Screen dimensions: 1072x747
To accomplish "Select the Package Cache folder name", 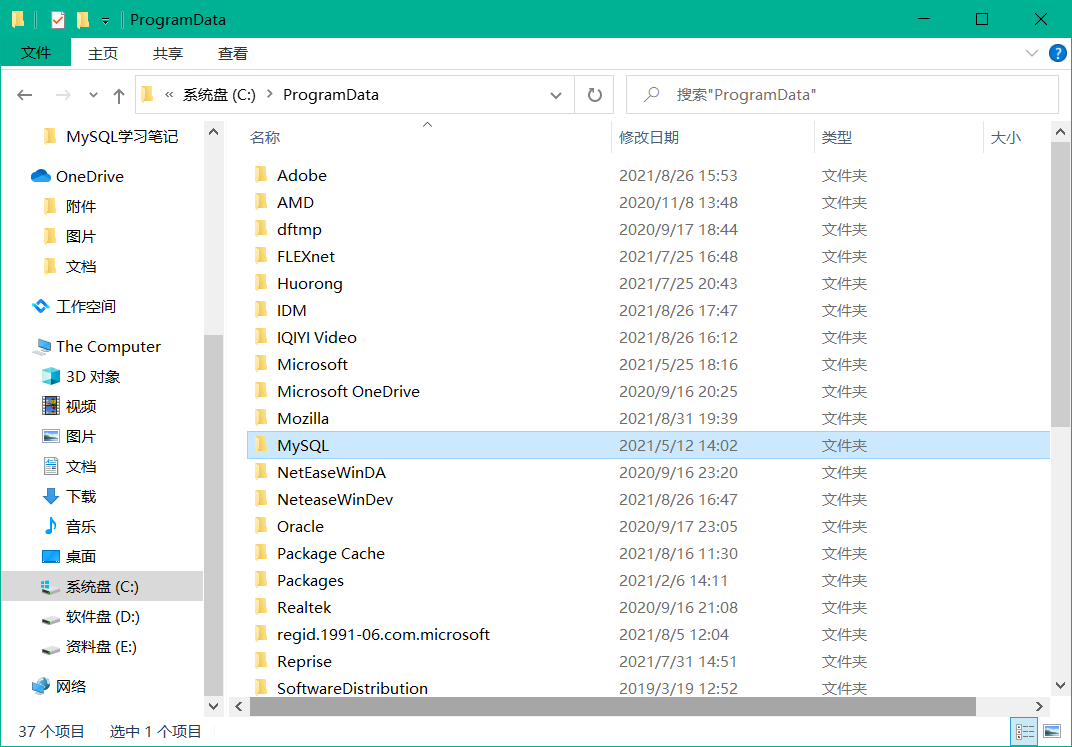I will [x=331, y=554].
